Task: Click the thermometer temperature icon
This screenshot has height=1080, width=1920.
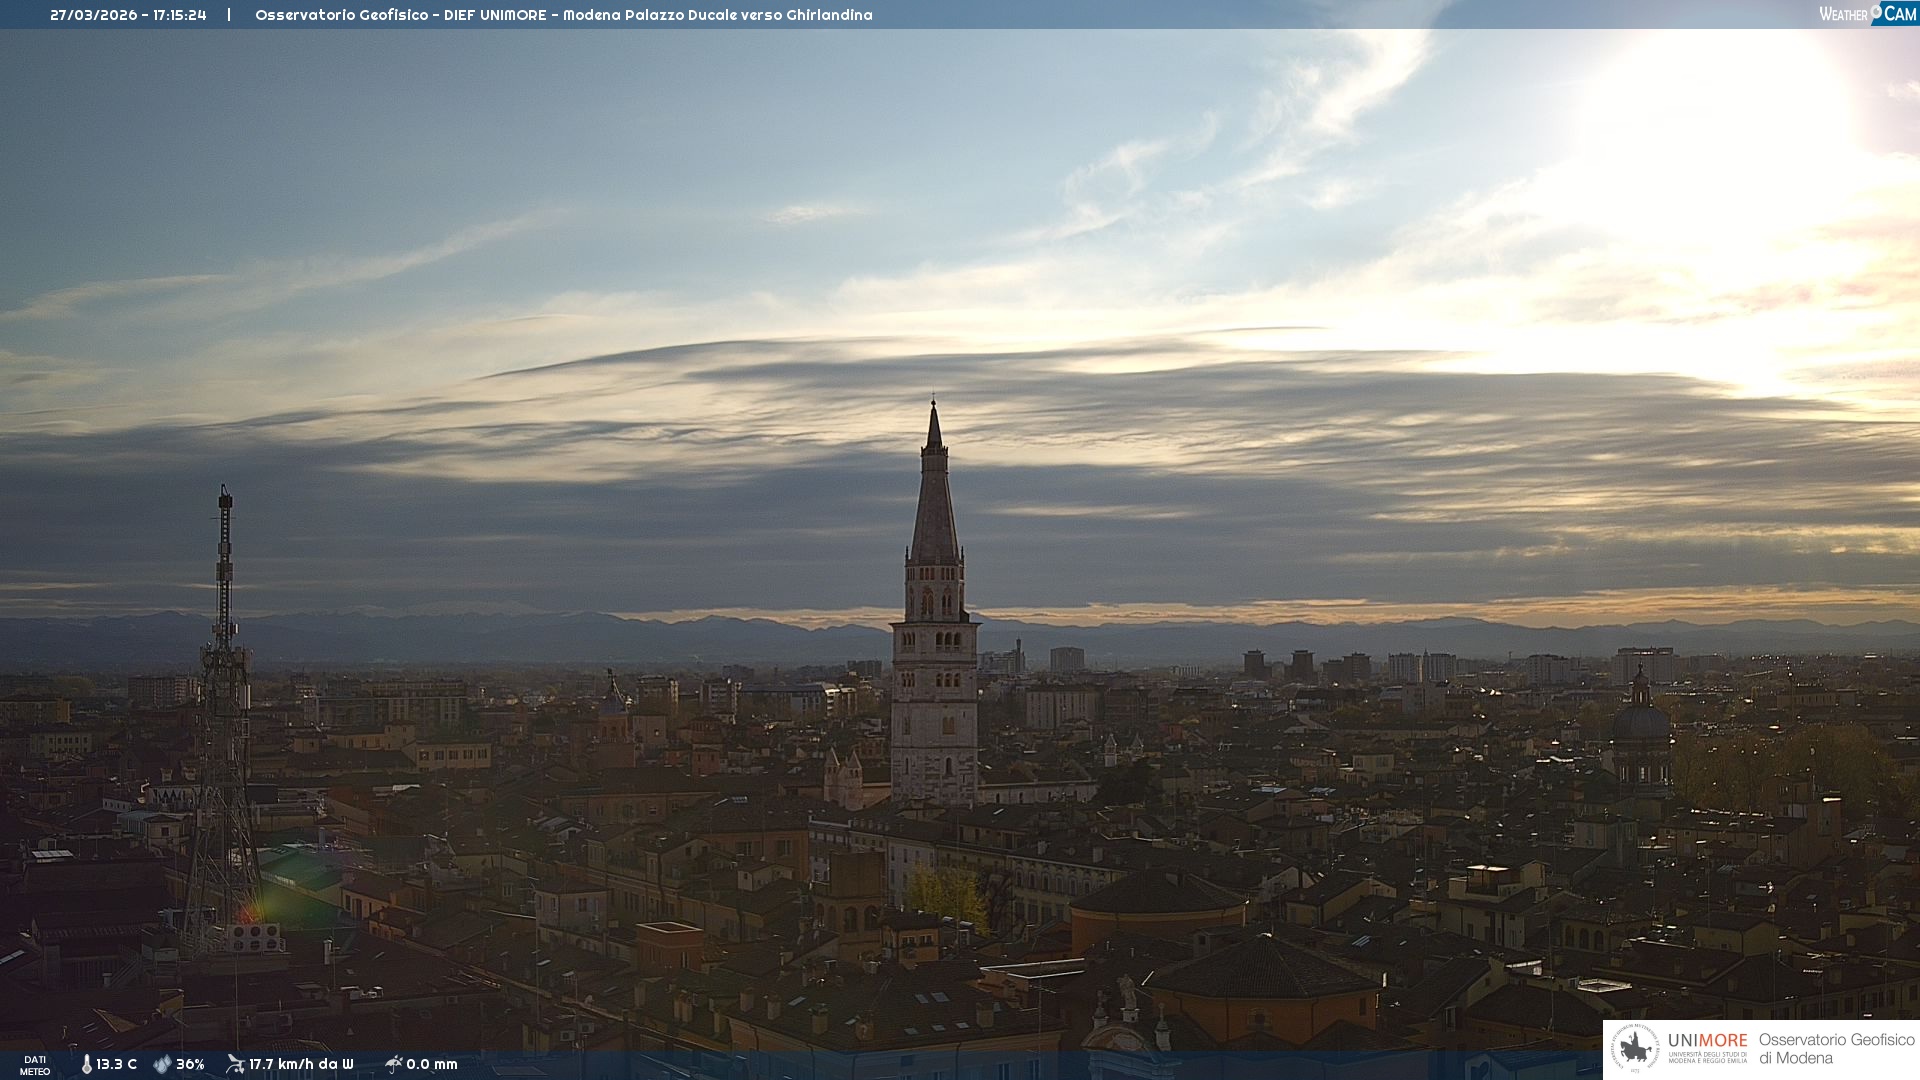Action: tap(86, 1064)
